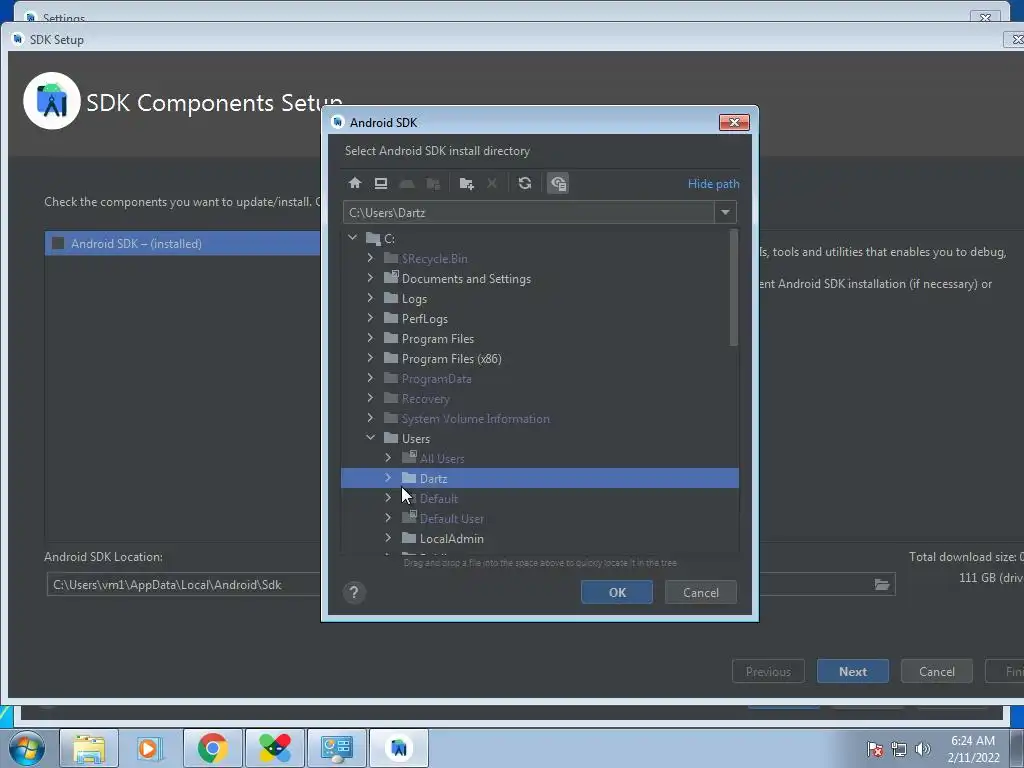Open the path history dropdown arrow
The image size is (1024, 768).
pyautogui.click(x=725, y=212)
